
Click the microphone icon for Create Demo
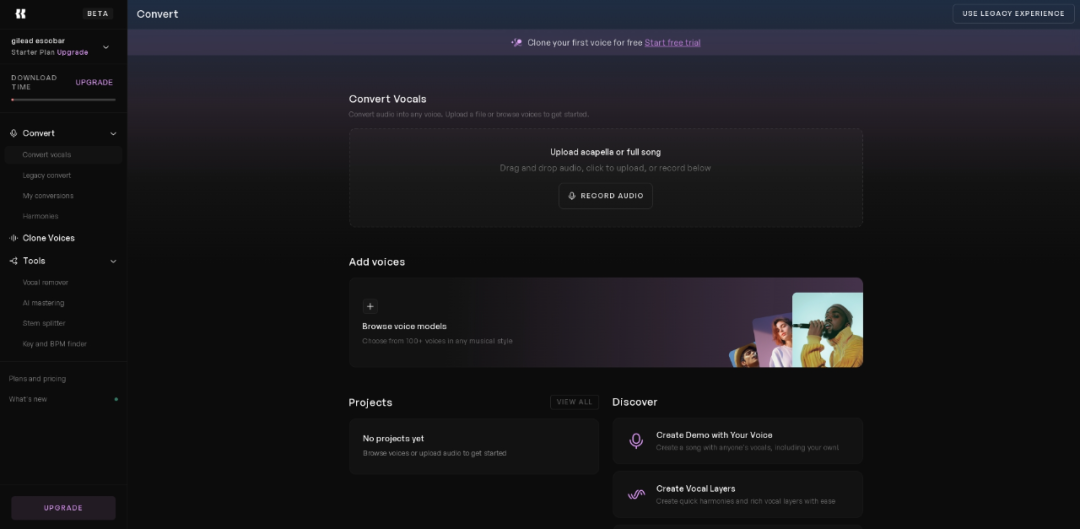pyautogui.click(x=636, y=441)
